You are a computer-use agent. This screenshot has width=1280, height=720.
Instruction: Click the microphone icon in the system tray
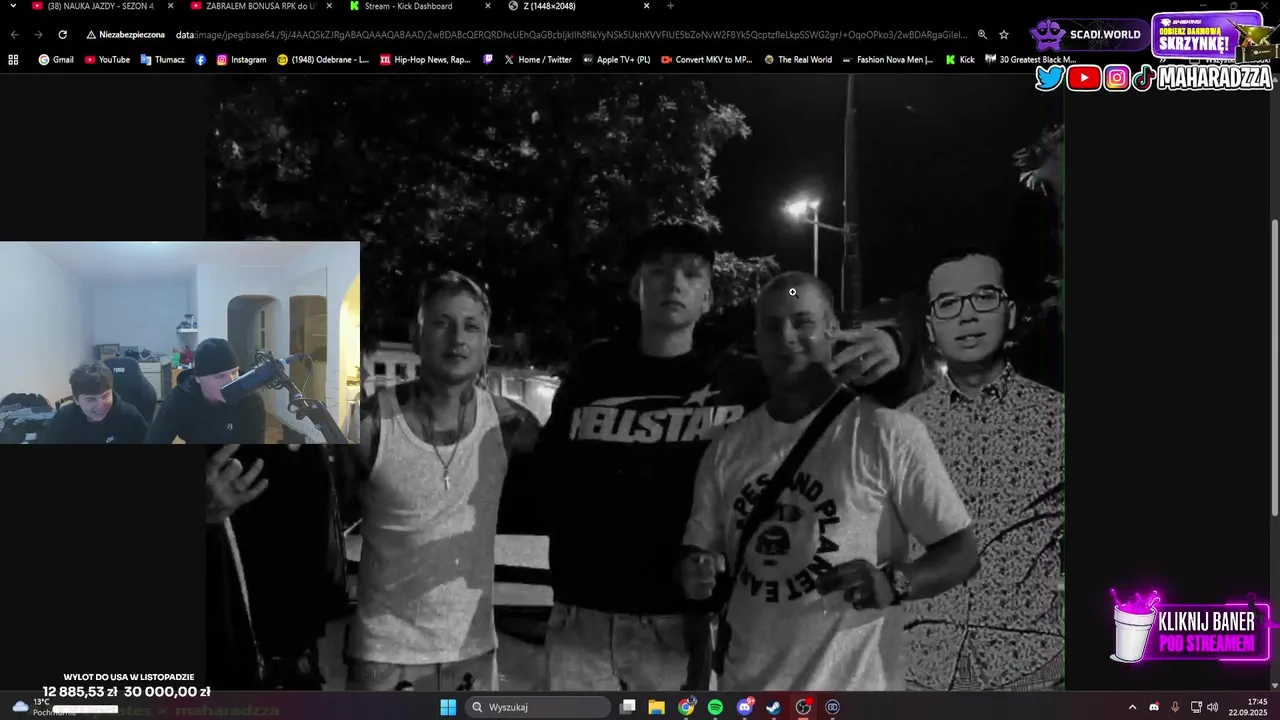[x=1175, y=707]
